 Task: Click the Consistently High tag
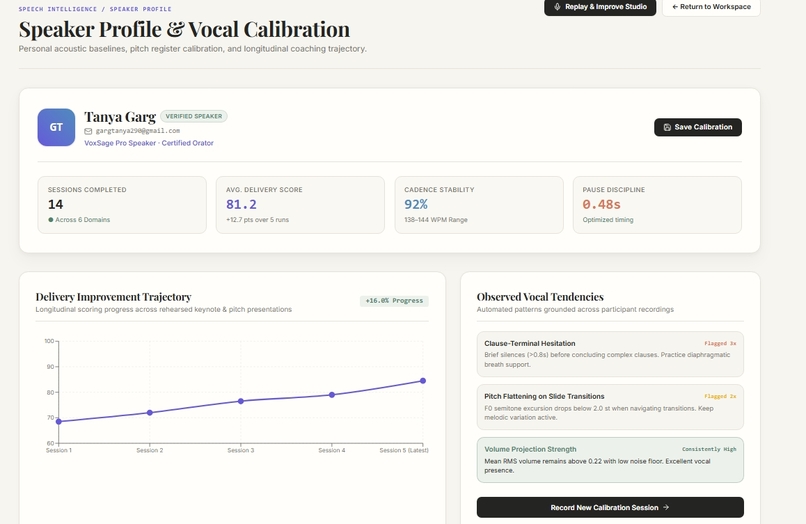(x=709, y=449)
